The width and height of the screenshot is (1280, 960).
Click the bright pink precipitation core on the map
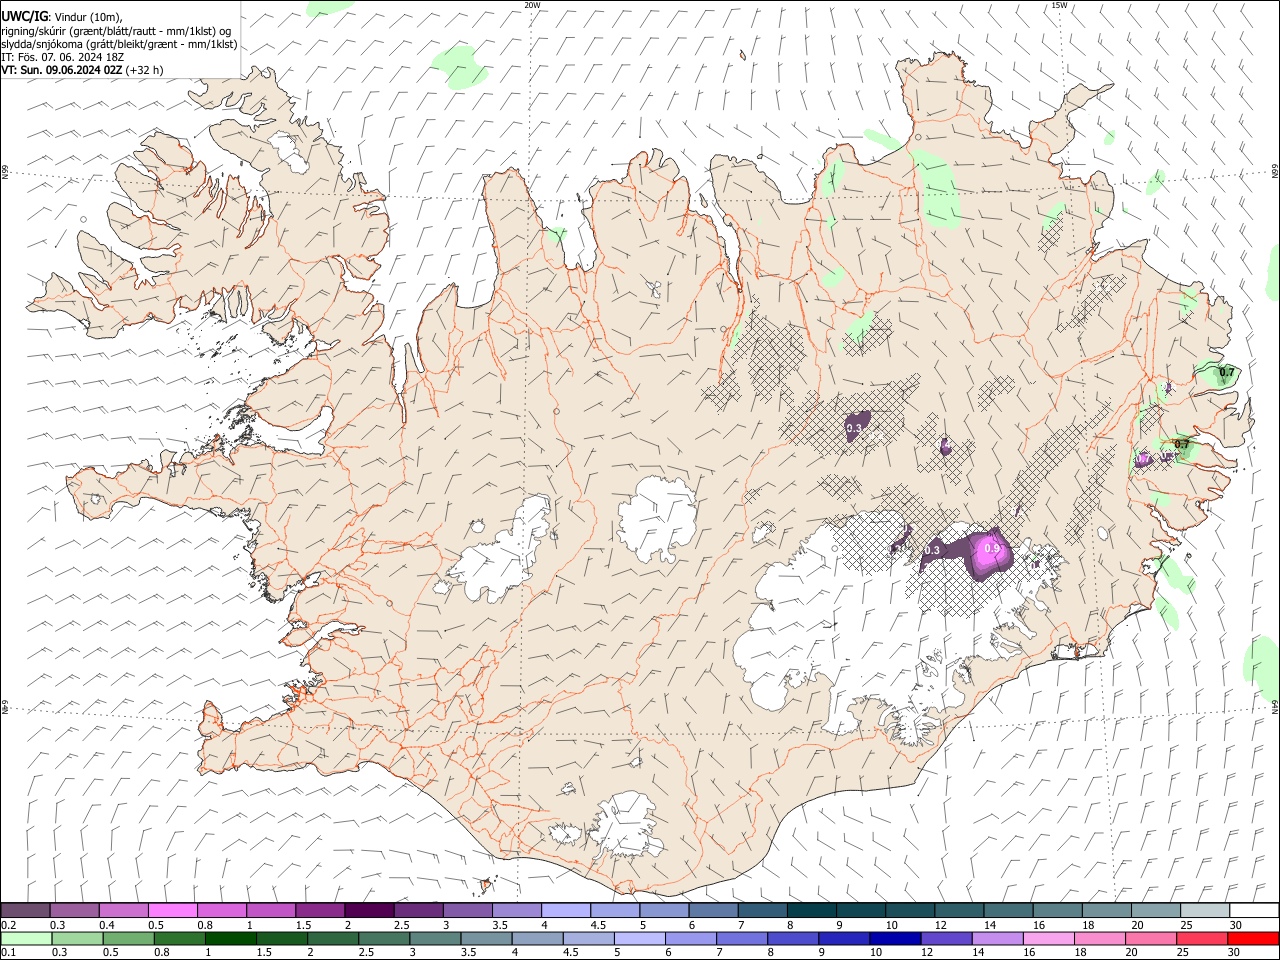(x=992, y=552)
